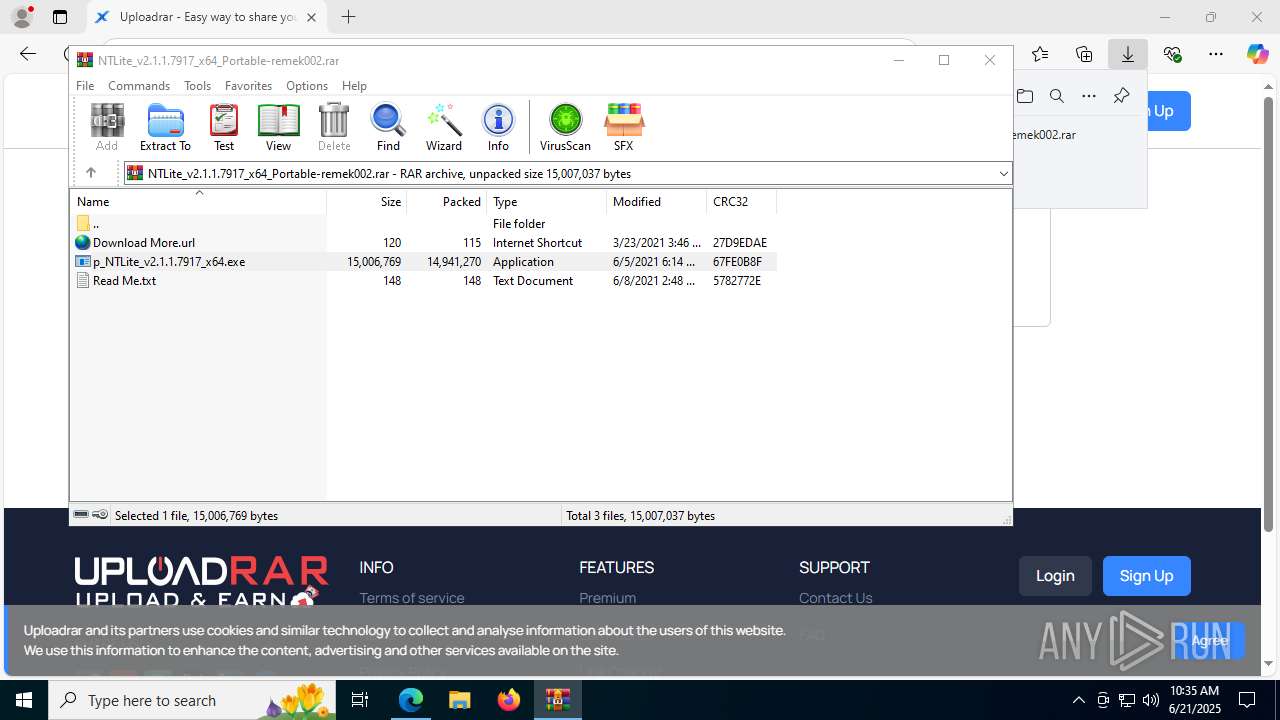Run the Test archive tool
This screenshot has height=720, width=1280.
224,127
